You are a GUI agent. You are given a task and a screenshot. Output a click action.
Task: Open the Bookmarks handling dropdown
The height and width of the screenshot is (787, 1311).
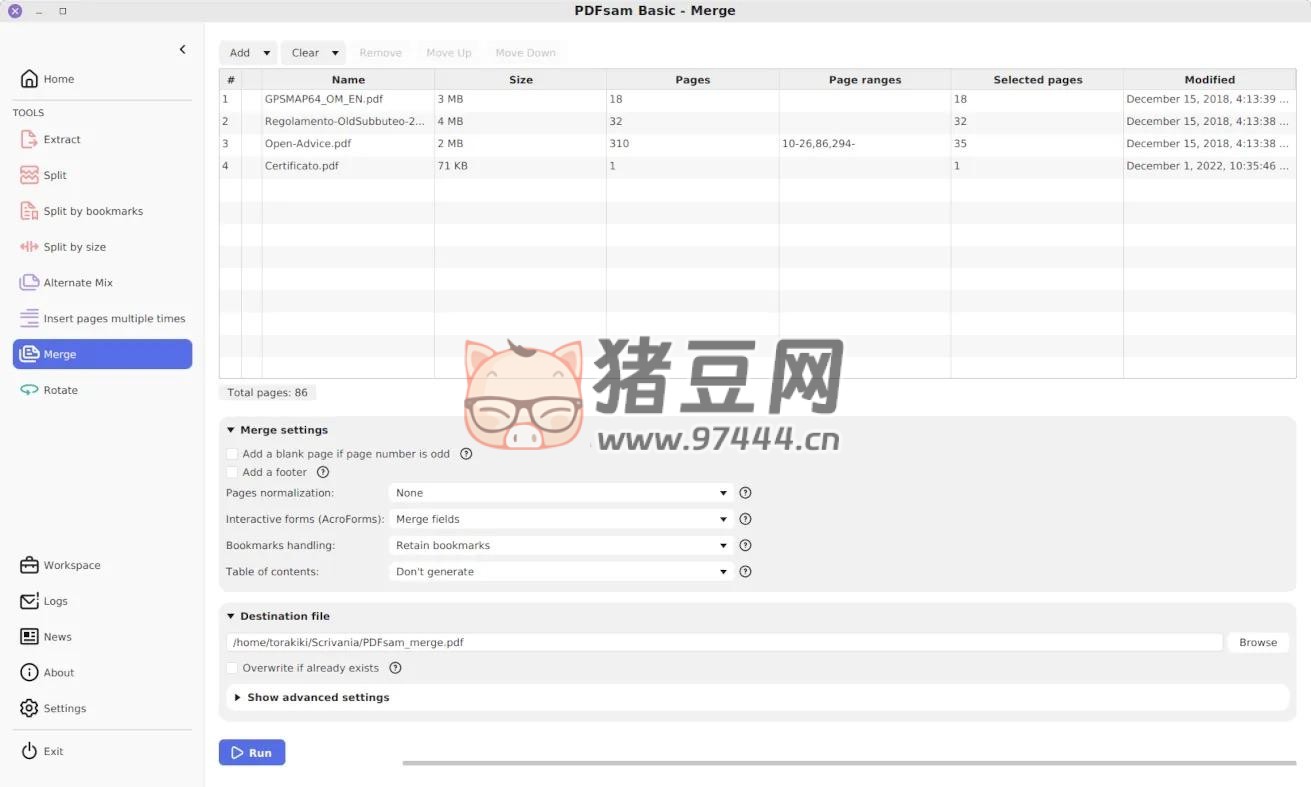561,545
